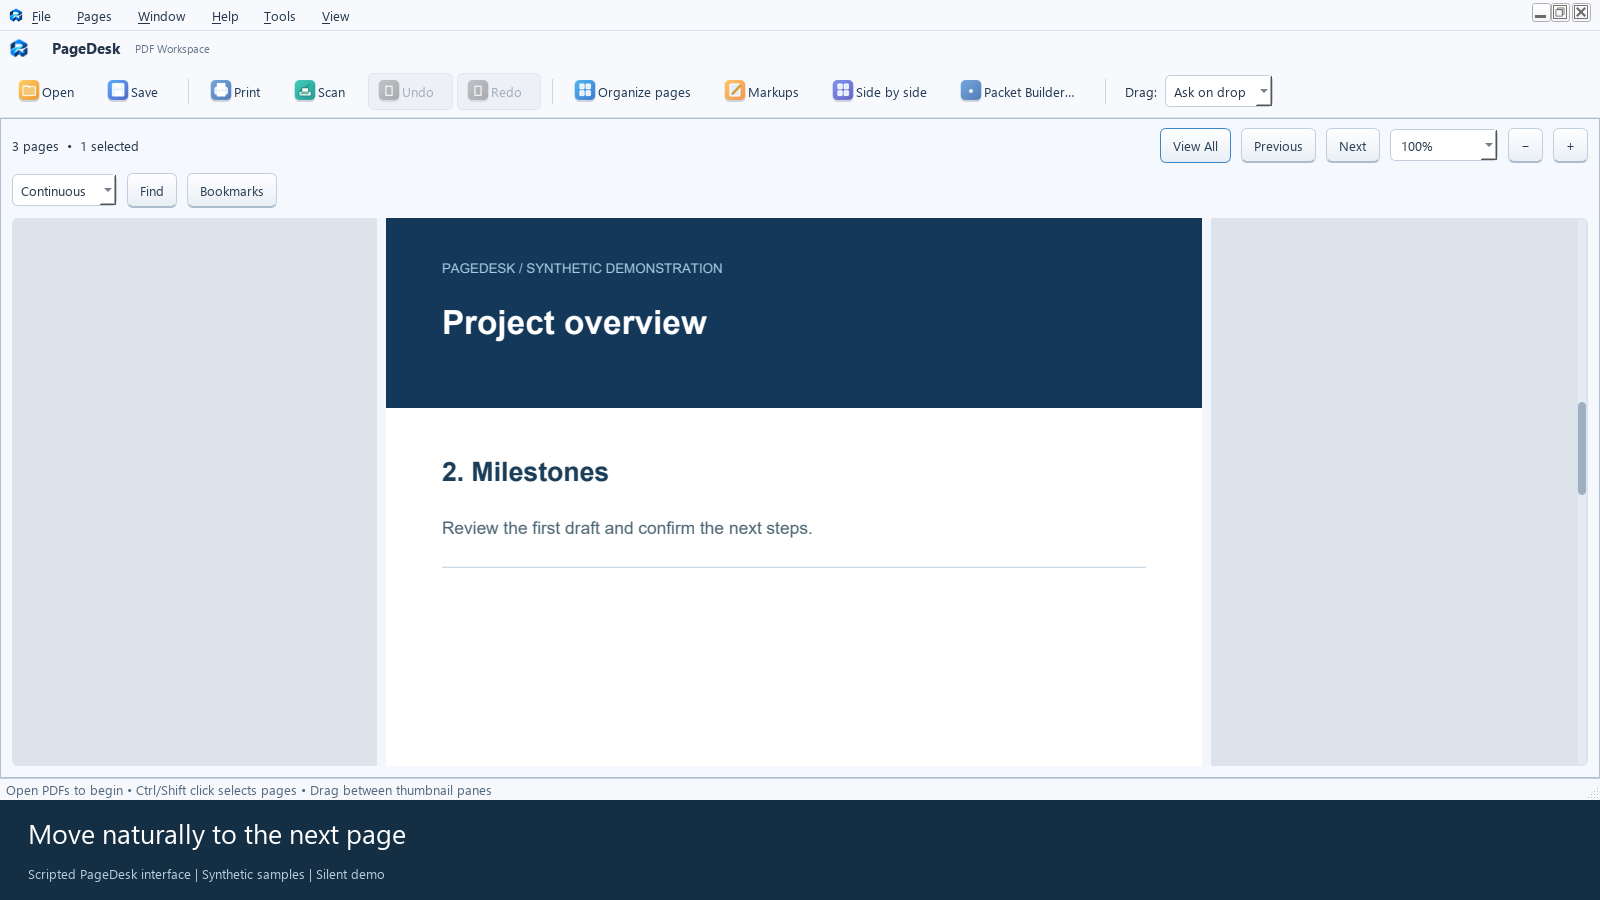Click the vertical scrollbar thumb
The image size is (1600, 900).
pyautogui.click(x=1582, y=448)
